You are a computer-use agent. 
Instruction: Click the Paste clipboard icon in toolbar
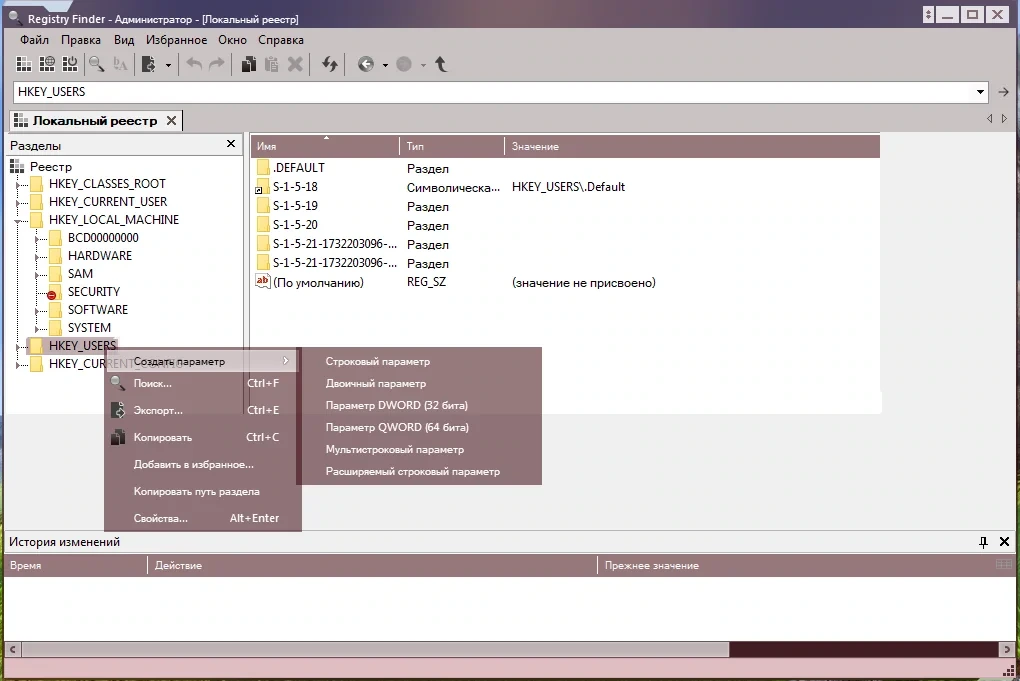click(272, 64)
